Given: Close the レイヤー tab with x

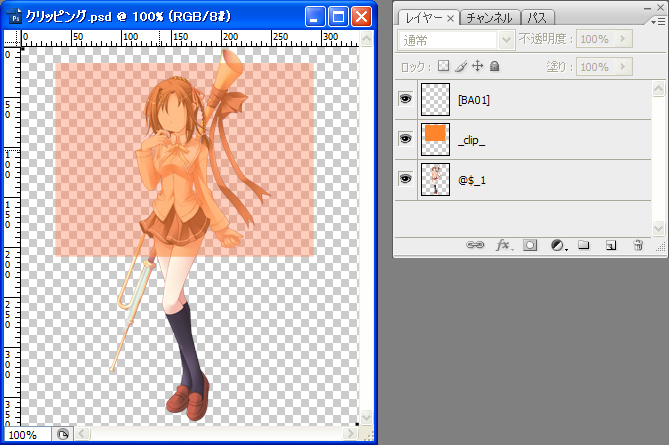Looking at the screenshot, I should coord(450,18).
